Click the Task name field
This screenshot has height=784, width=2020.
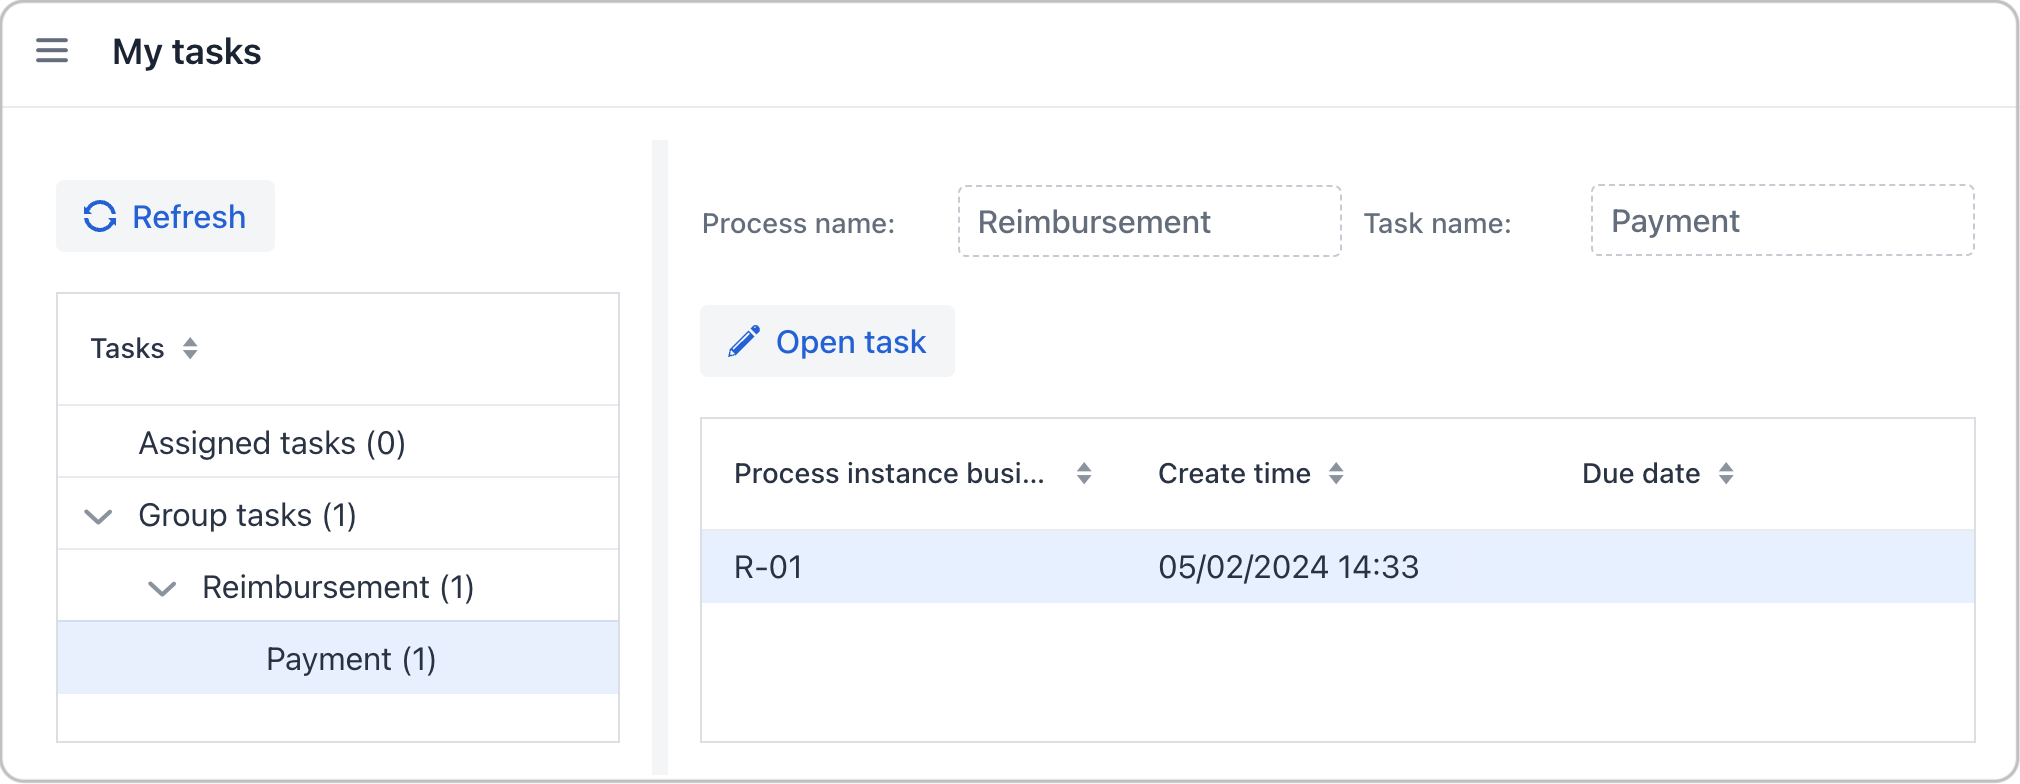point(1782,221)
